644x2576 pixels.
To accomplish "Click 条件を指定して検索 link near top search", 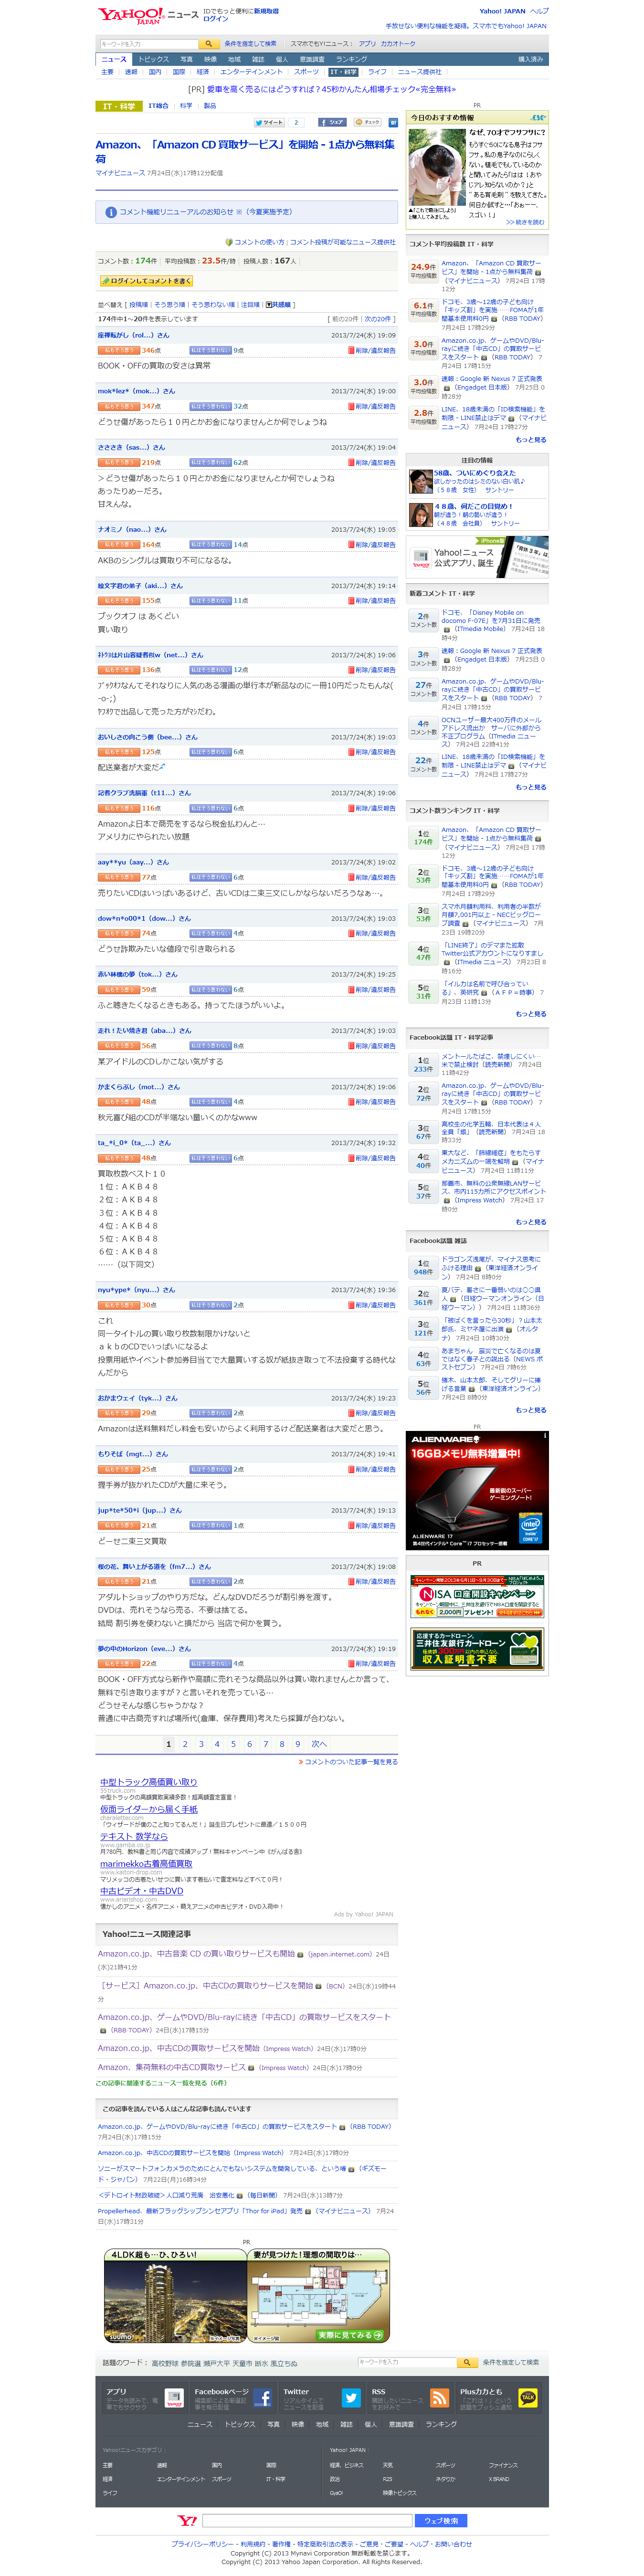I will click(250, 44).
